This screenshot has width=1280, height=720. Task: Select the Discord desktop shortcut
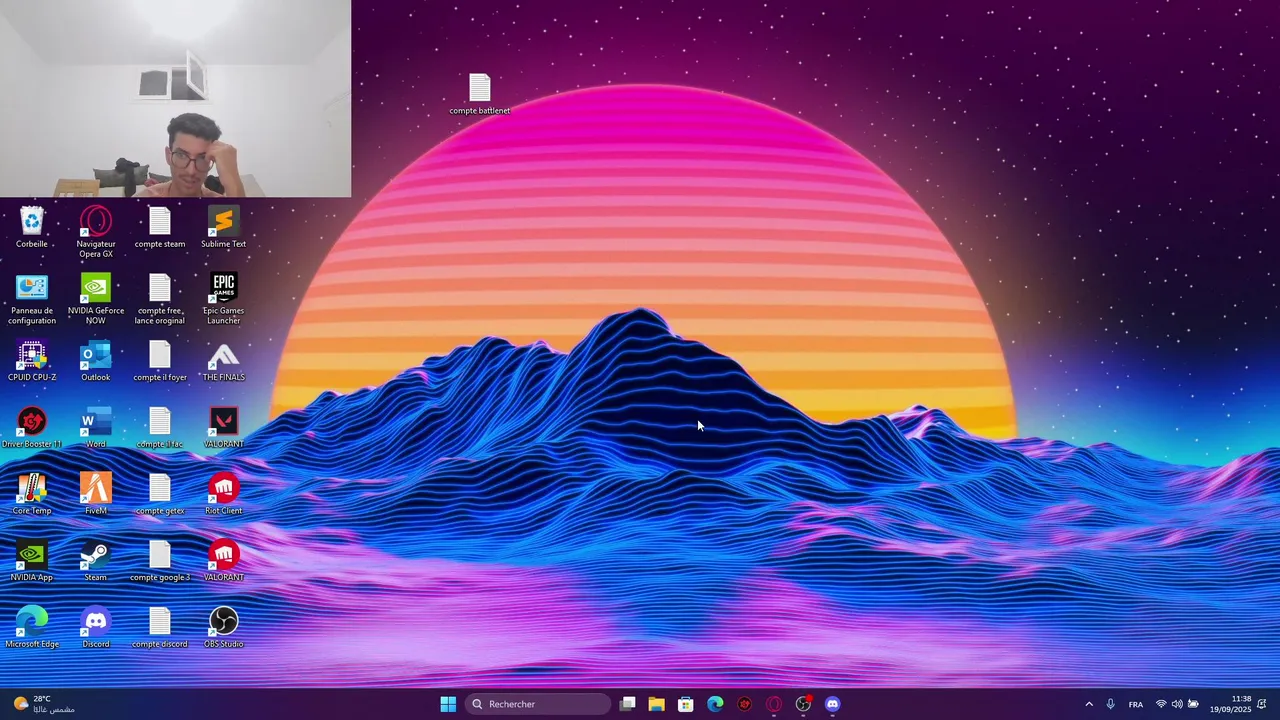[96, 628]
